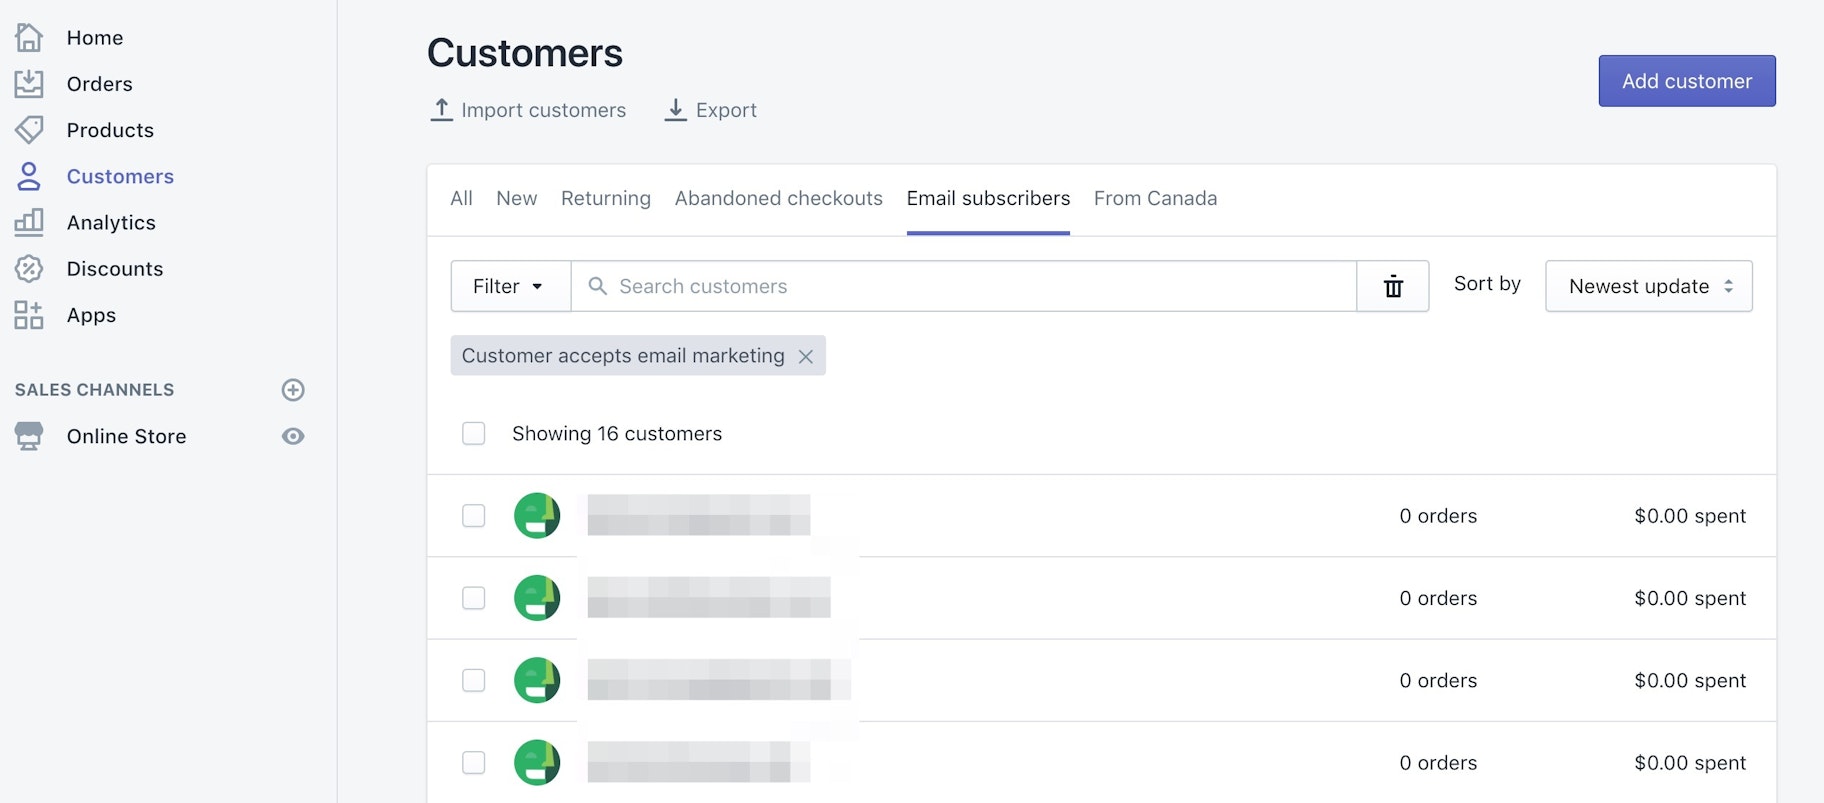The height and width of the screenshot is (803, 1824).
Task: Click the Discounts badge icon
Action: coord(29,269)
